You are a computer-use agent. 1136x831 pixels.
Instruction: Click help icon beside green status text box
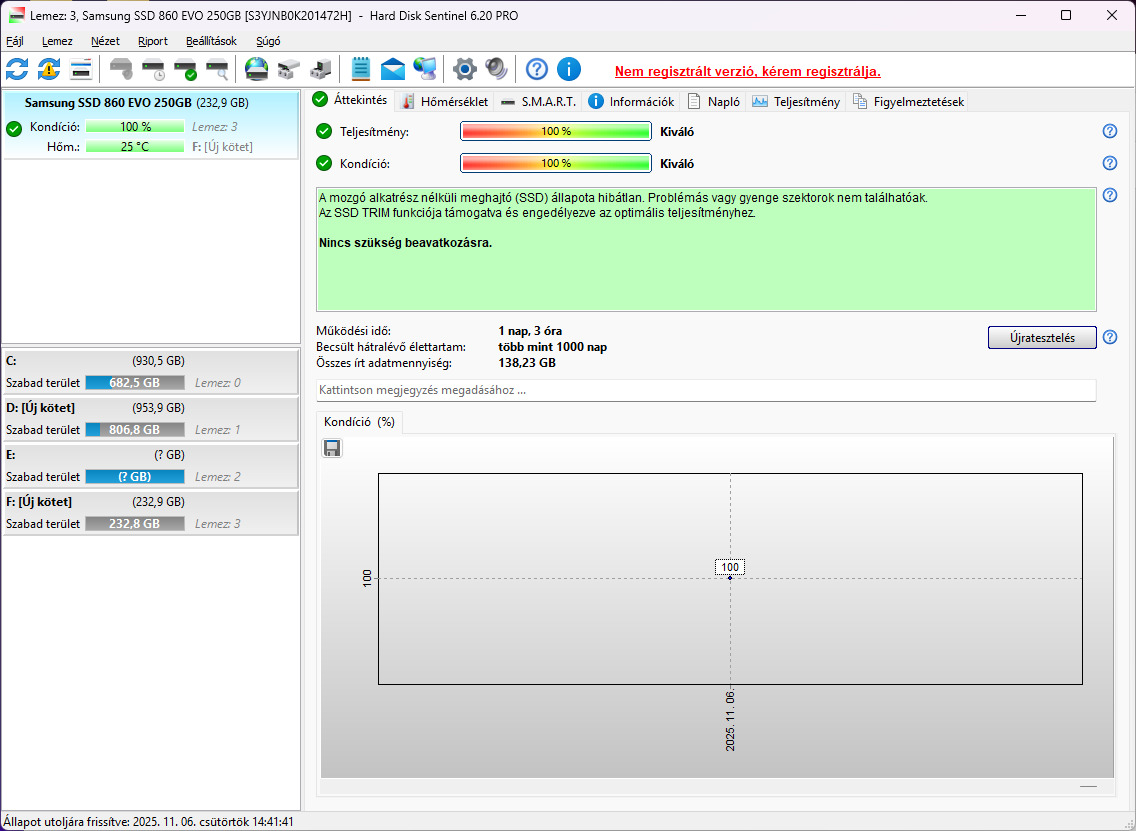pos(1109,195)
